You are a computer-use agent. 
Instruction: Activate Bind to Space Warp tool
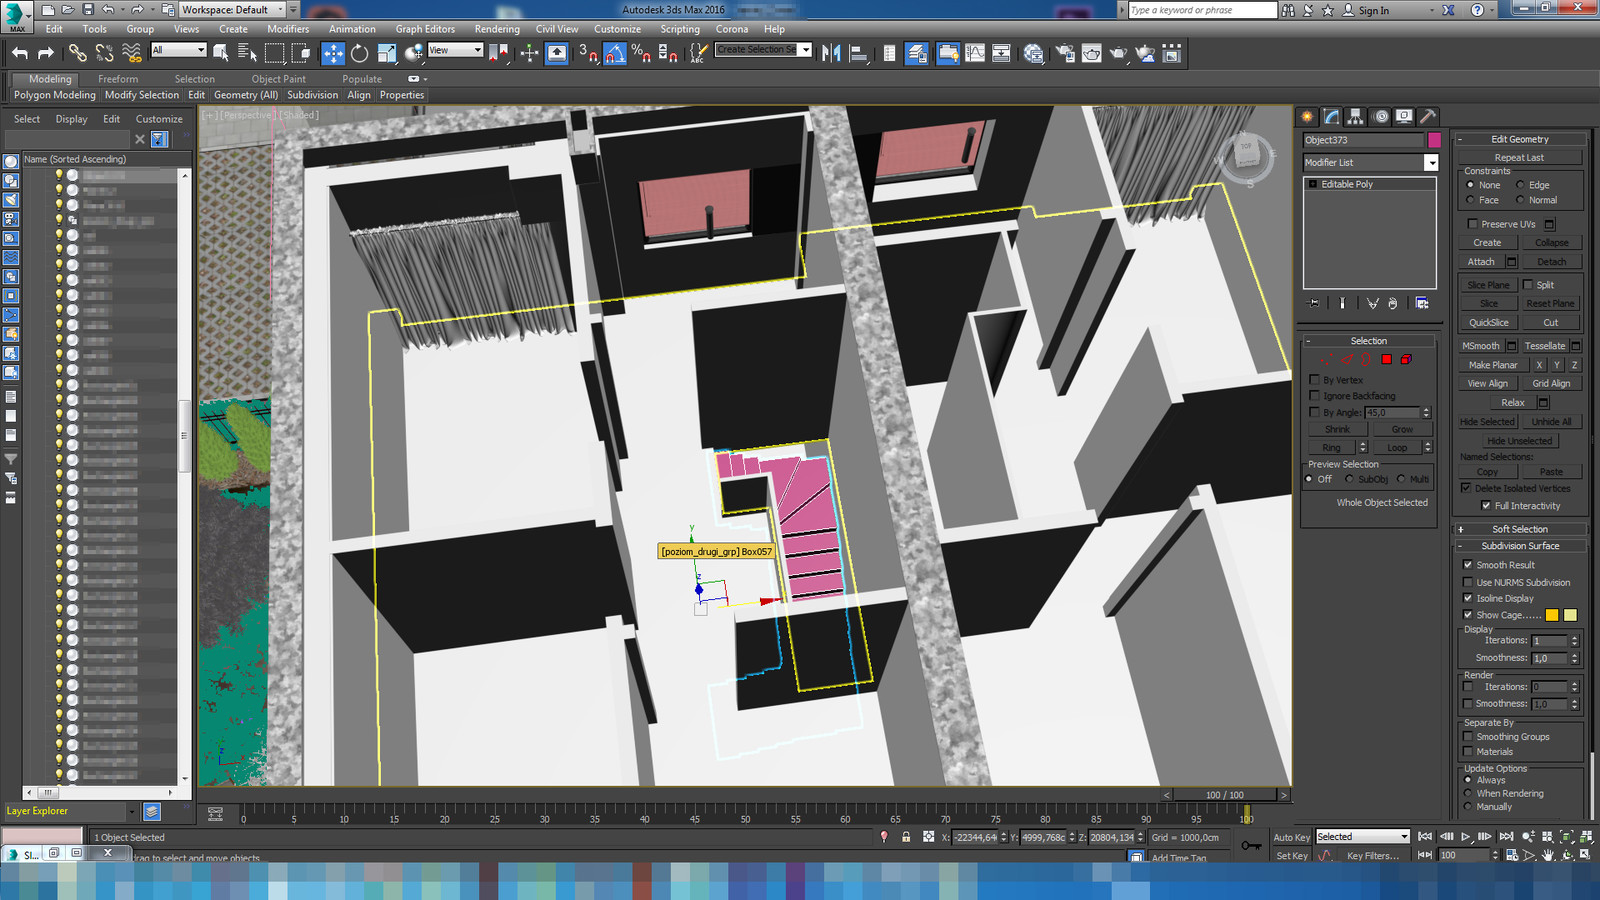click(131, 53)
